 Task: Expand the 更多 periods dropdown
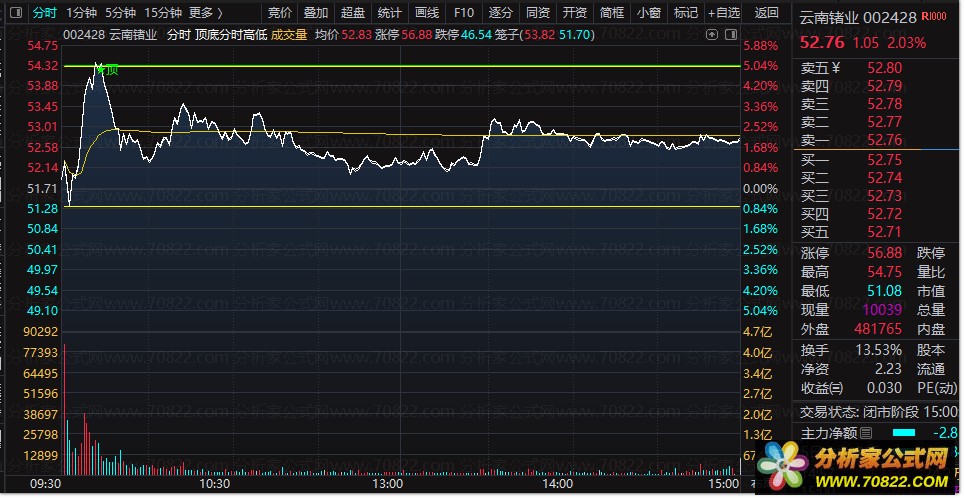click(205, 13)
